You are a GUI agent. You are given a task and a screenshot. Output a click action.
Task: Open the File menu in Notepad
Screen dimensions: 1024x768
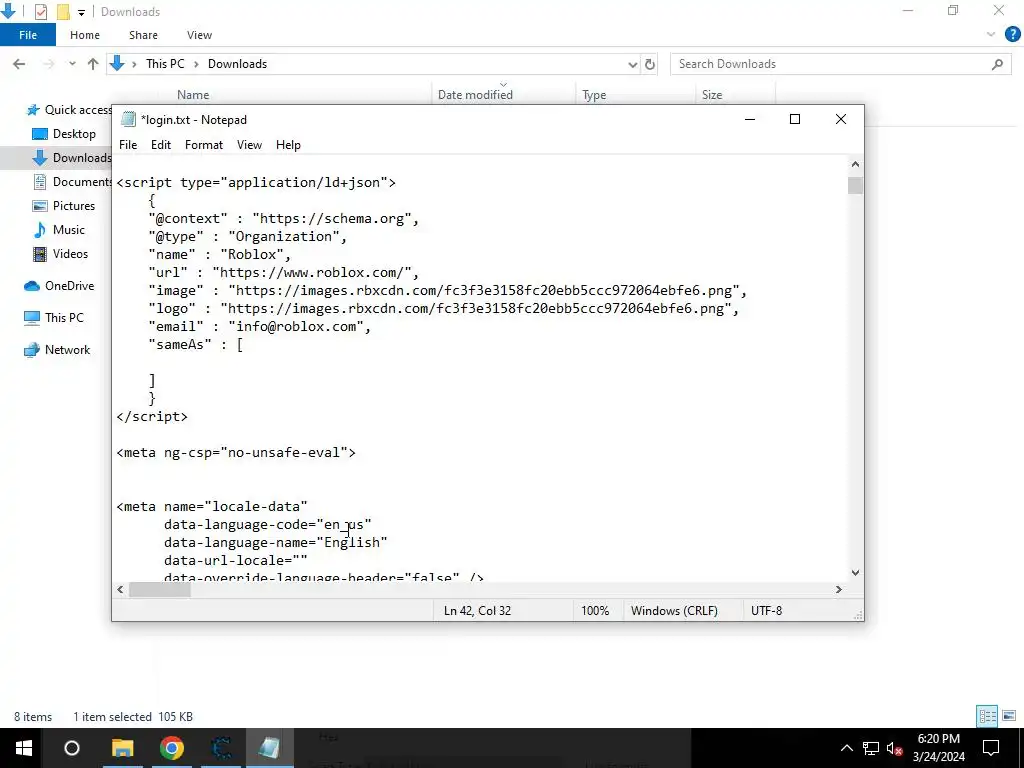tap(128, 145)
